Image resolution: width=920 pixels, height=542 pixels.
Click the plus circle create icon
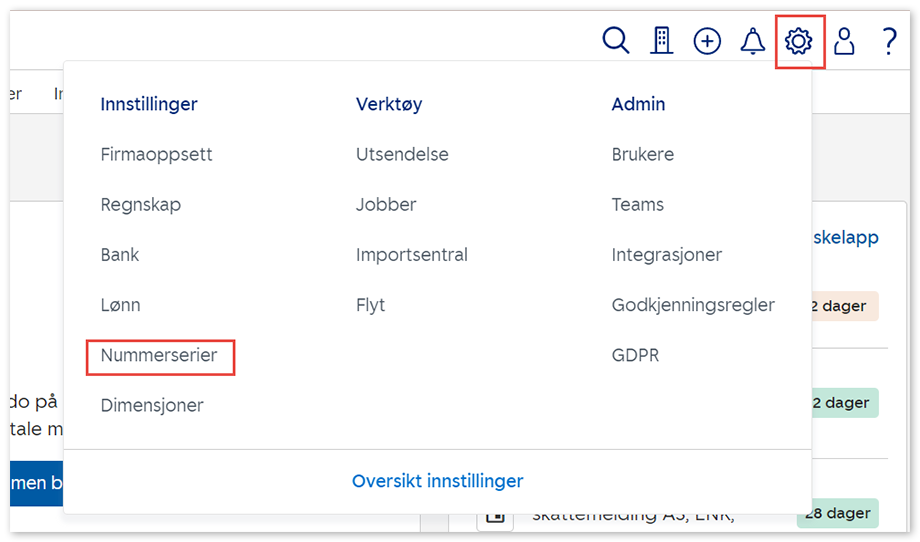click(x=707, y=41)
